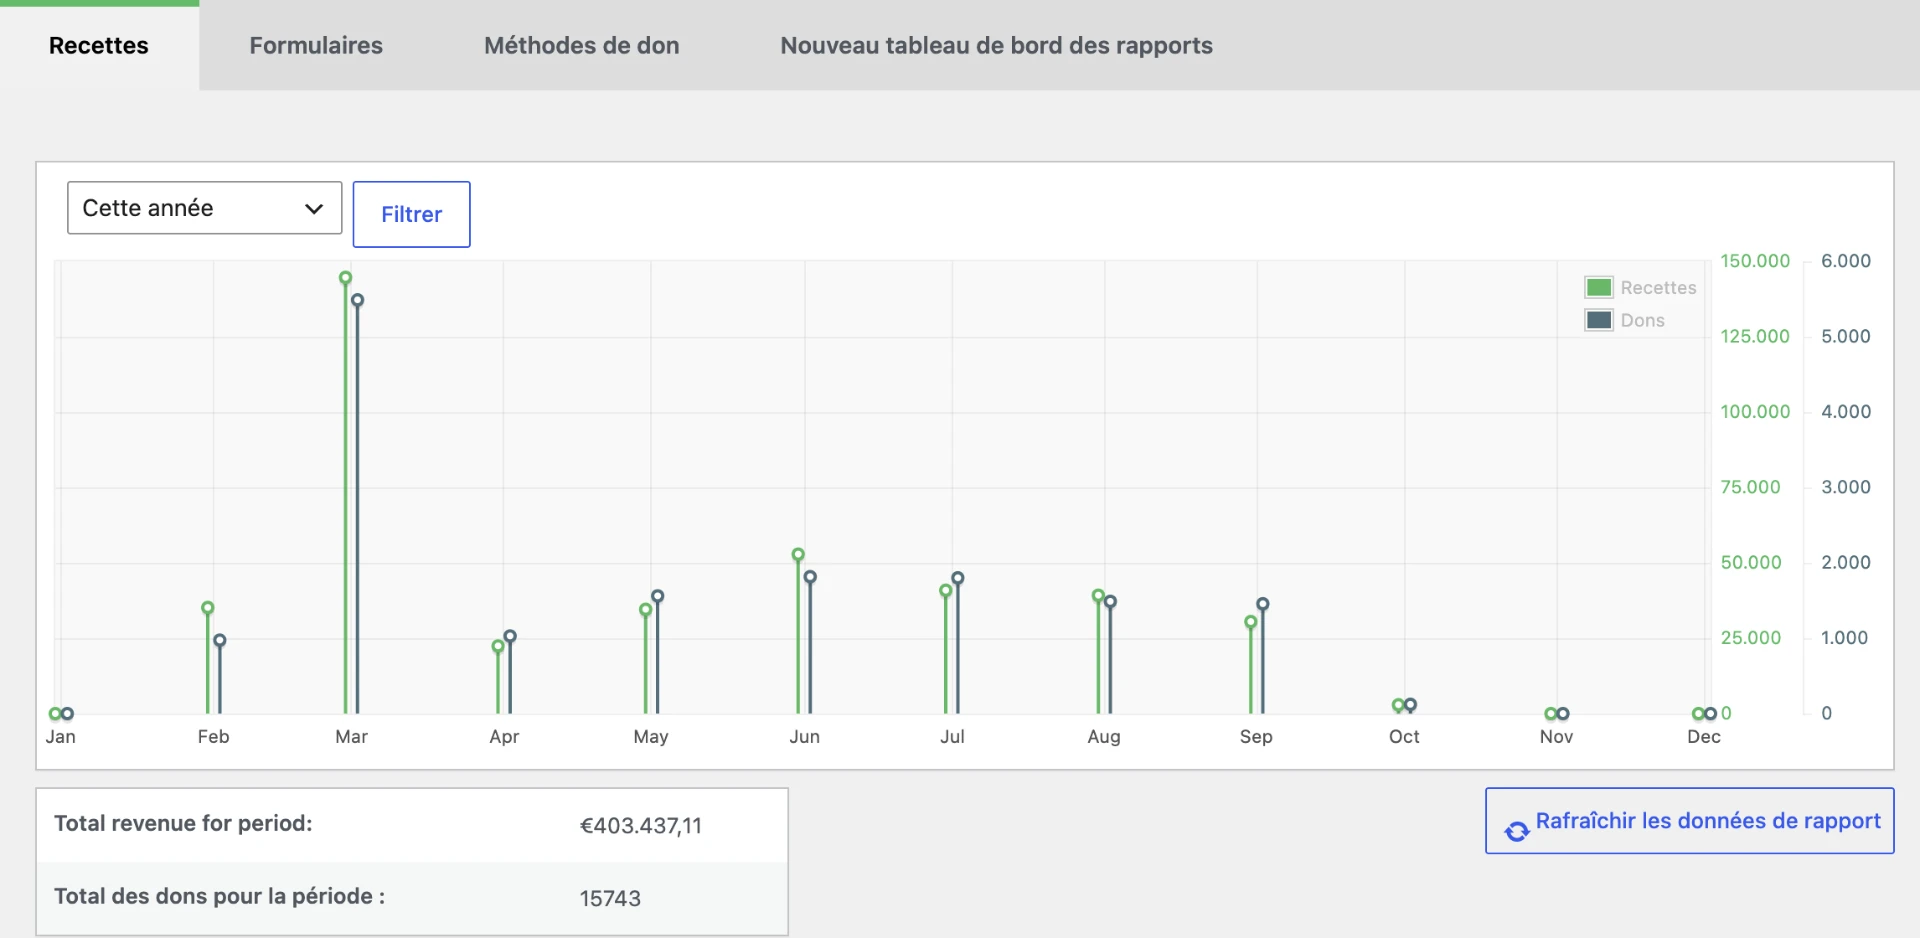Viewport: 1920px width, 938px height.
Task: Click the dark Dons point for Feb
Action: (x=220, y=640)
